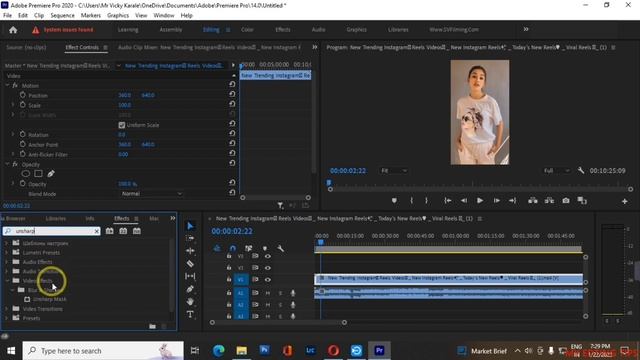Select rectangle mask tool under Opacity

pos(38,174)
